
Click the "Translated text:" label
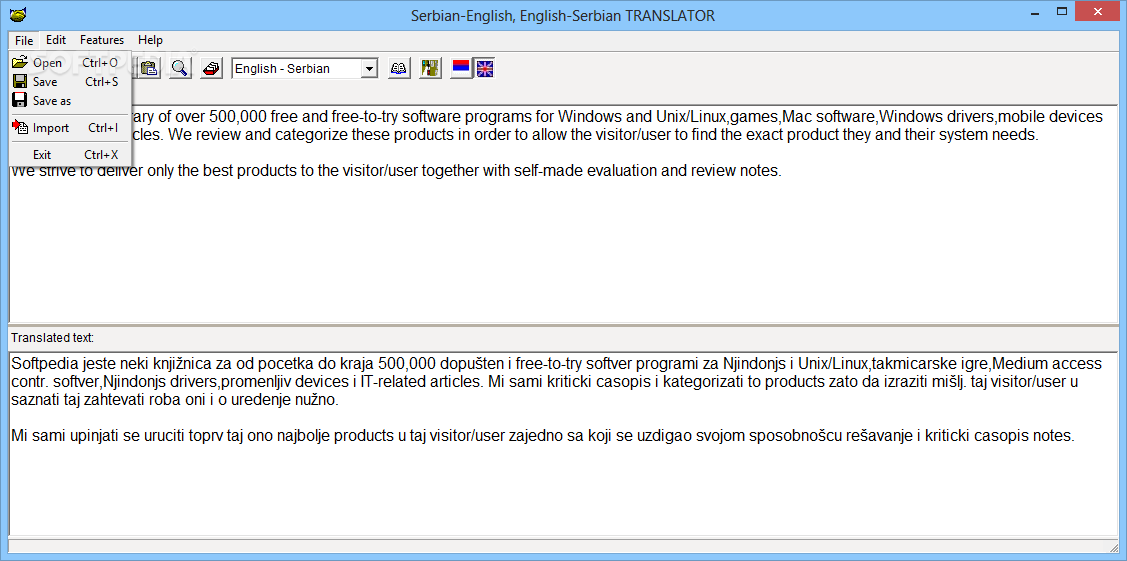coord(52,338)
